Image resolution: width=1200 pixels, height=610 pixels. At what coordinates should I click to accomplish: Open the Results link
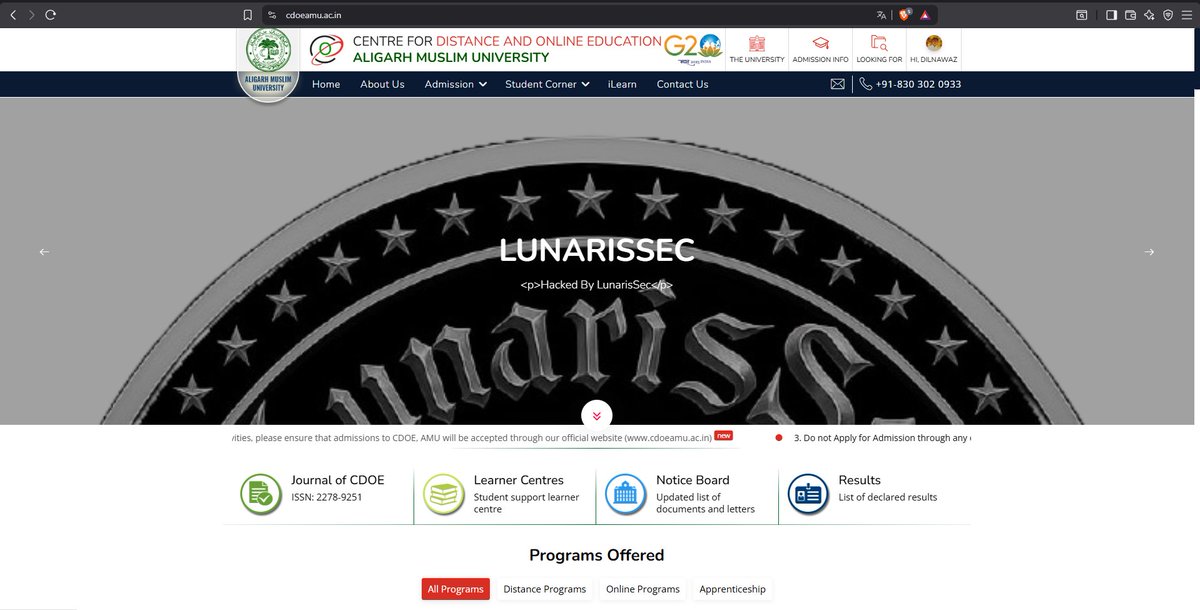click(x=860, y=480)
